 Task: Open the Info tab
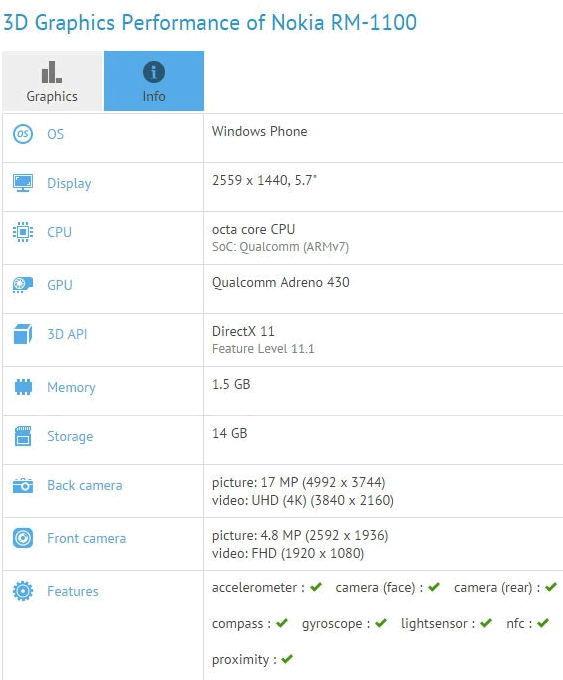(x=154, y=81)
